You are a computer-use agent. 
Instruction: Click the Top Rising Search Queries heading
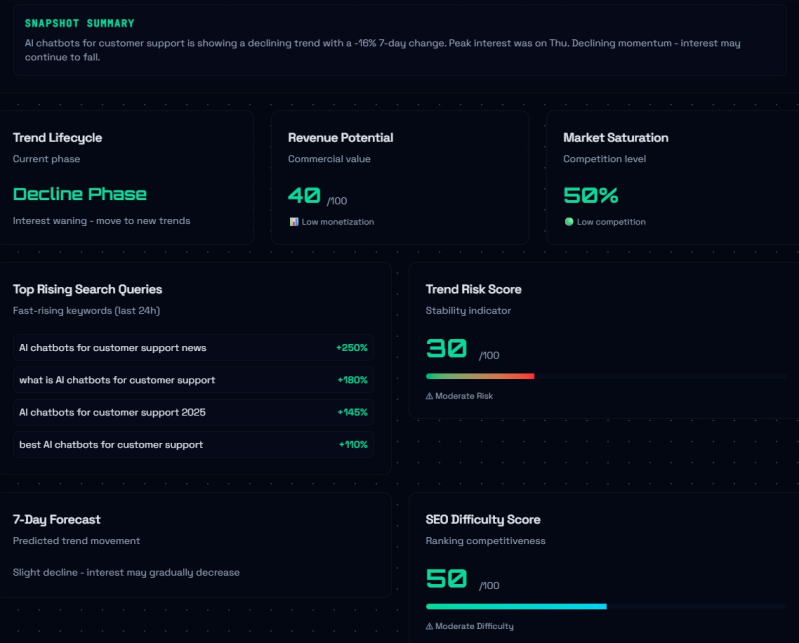pos(88,289)
